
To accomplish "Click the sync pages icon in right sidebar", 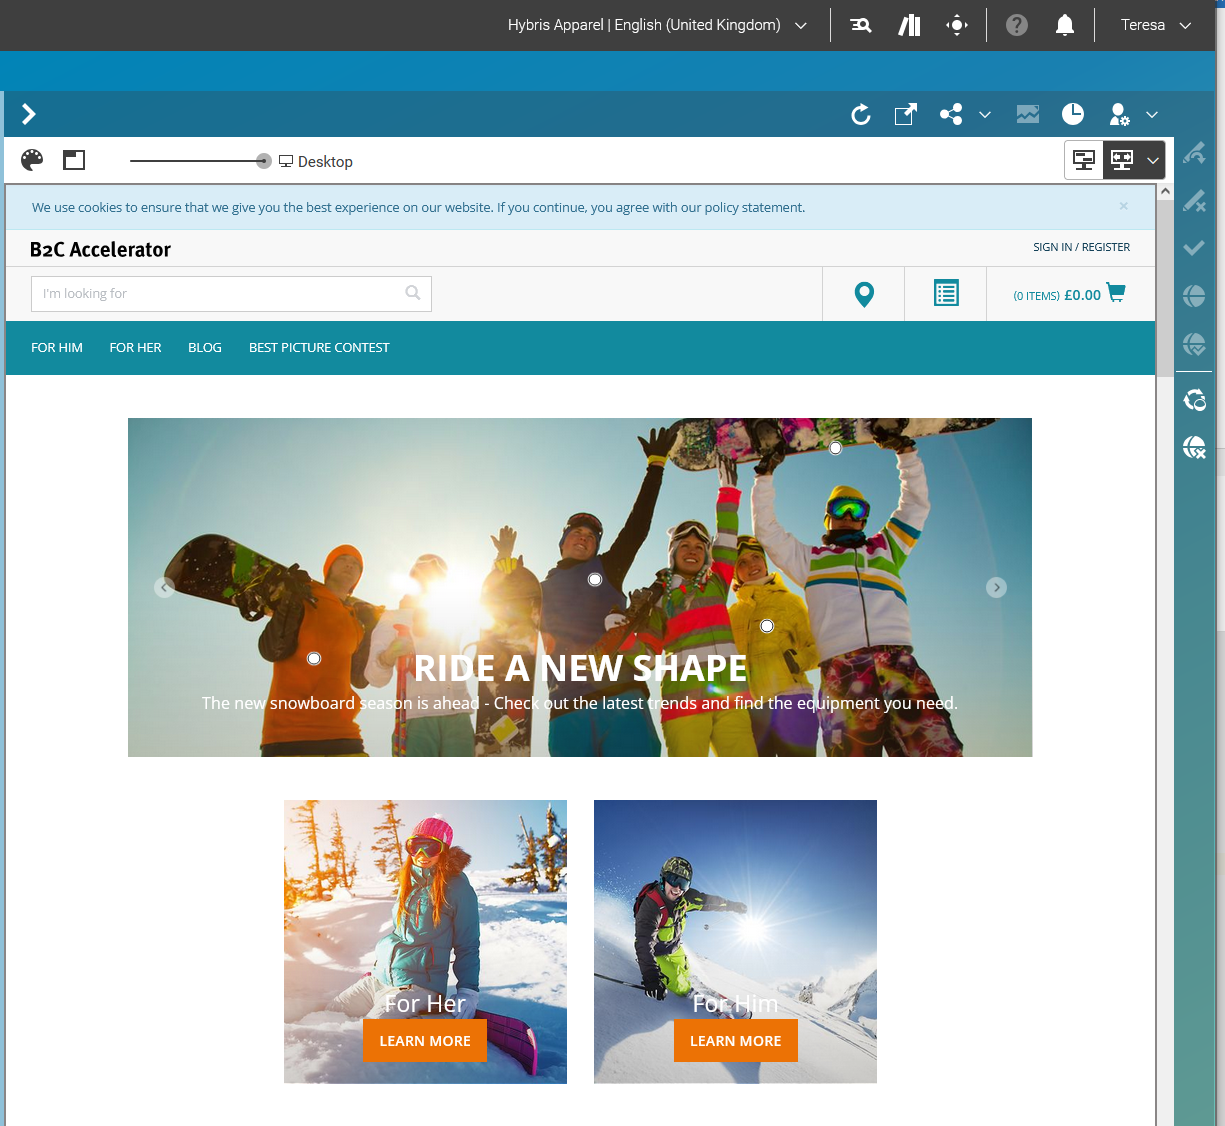I will [1193, 399].
